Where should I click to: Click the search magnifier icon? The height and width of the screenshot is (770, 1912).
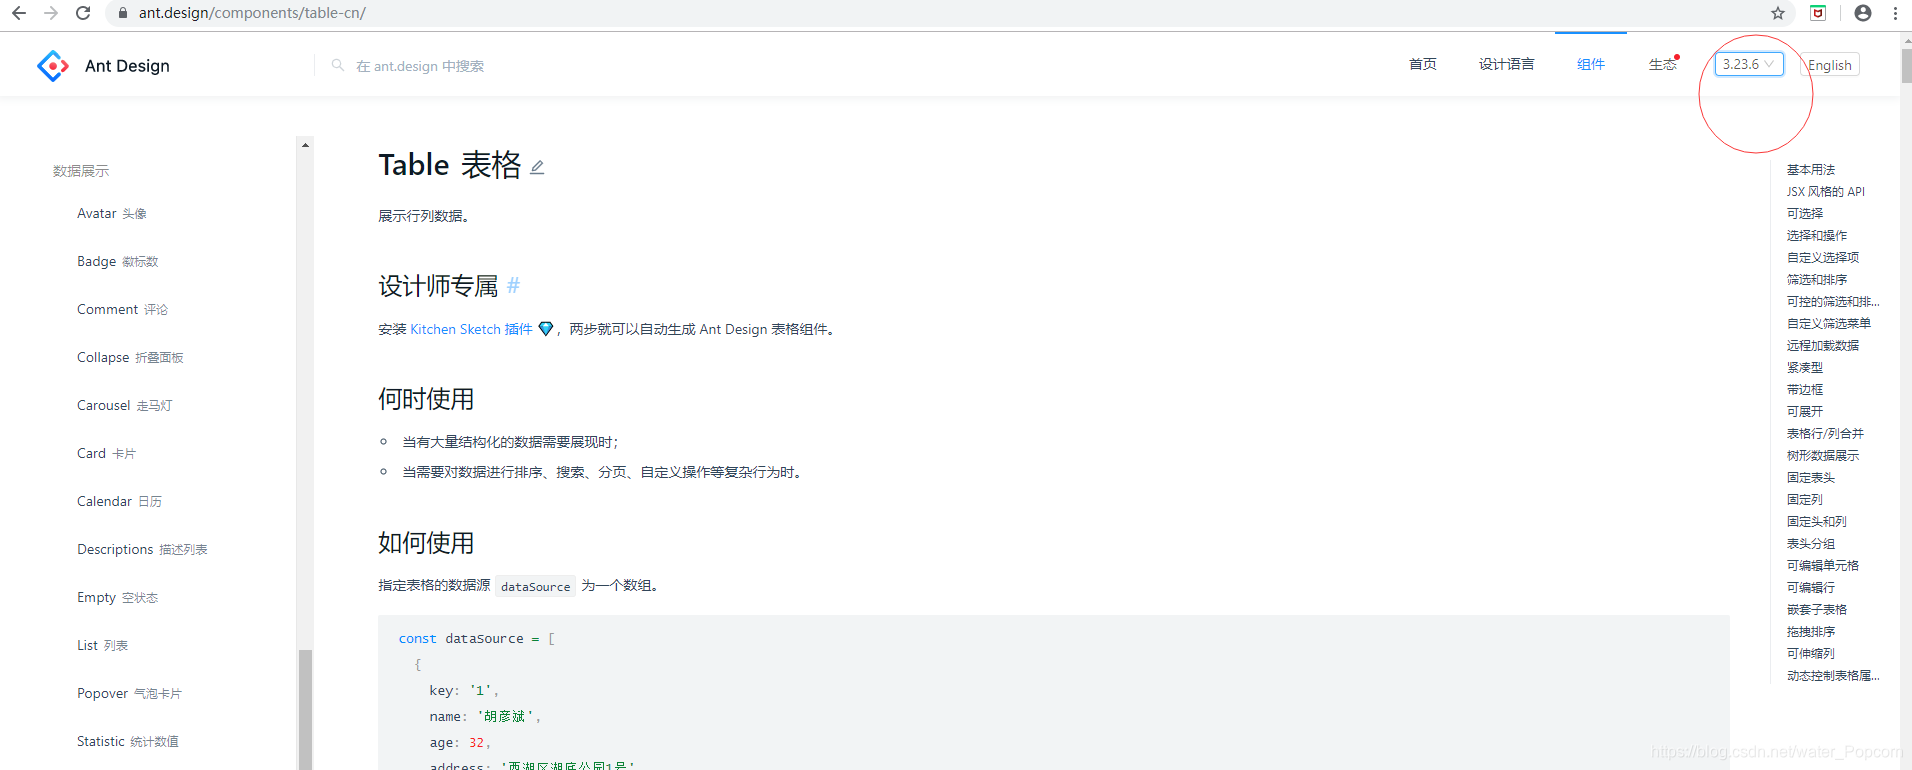[338, 65]
